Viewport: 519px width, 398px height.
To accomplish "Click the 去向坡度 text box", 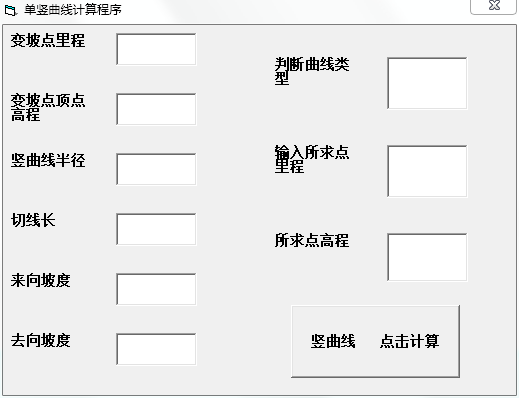I will (x=156, y=349).
